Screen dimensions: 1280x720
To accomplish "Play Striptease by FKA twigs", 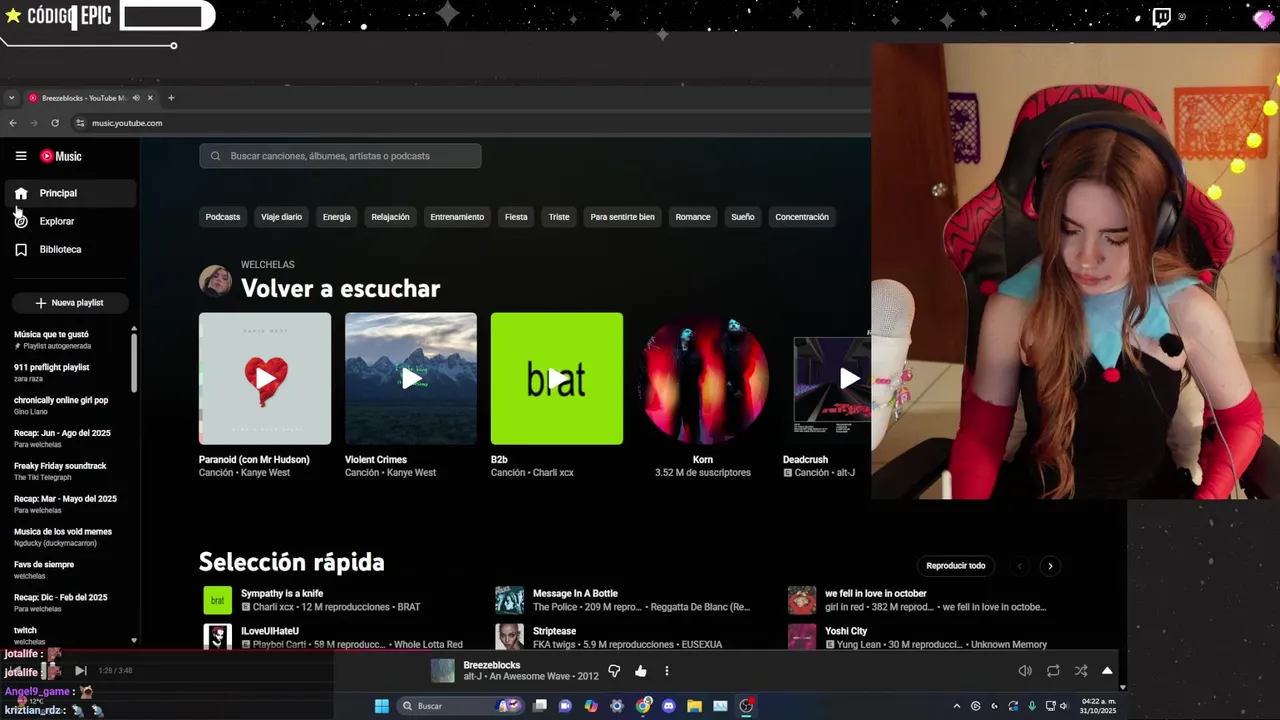I will click(x=509, y=637).
